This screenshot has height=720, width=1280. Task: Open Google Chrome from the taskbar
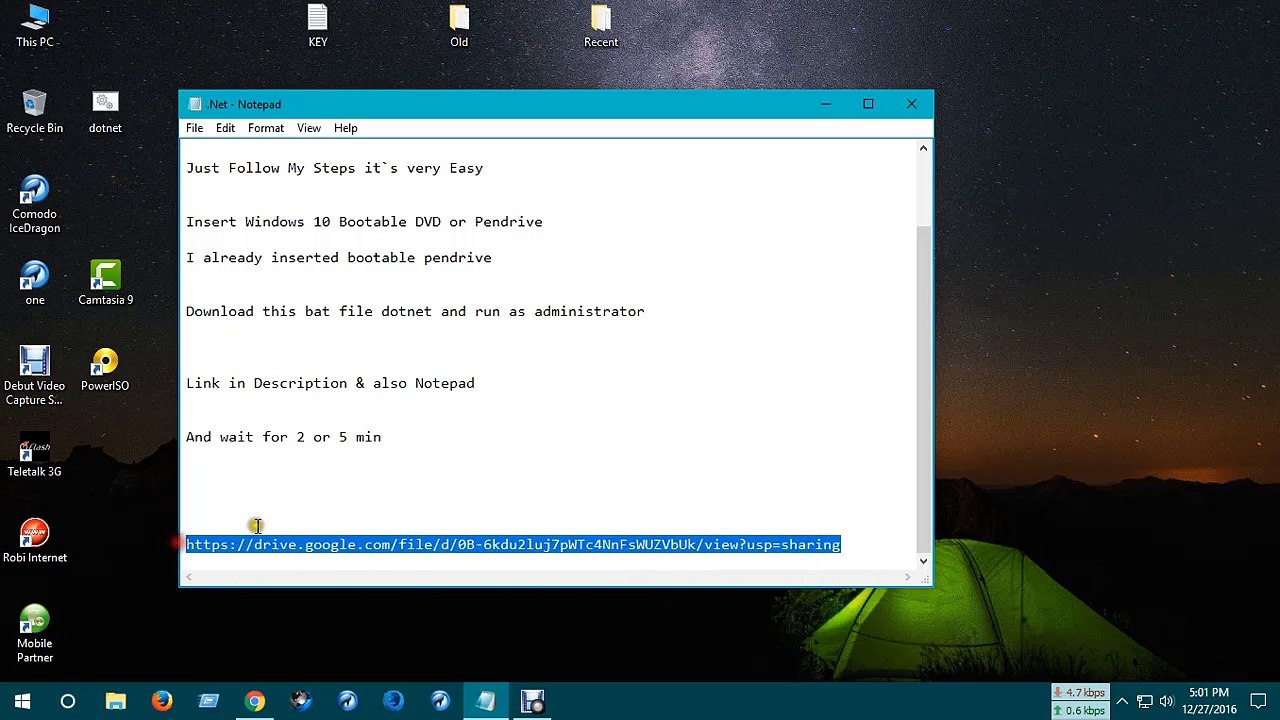click(255, 701)
